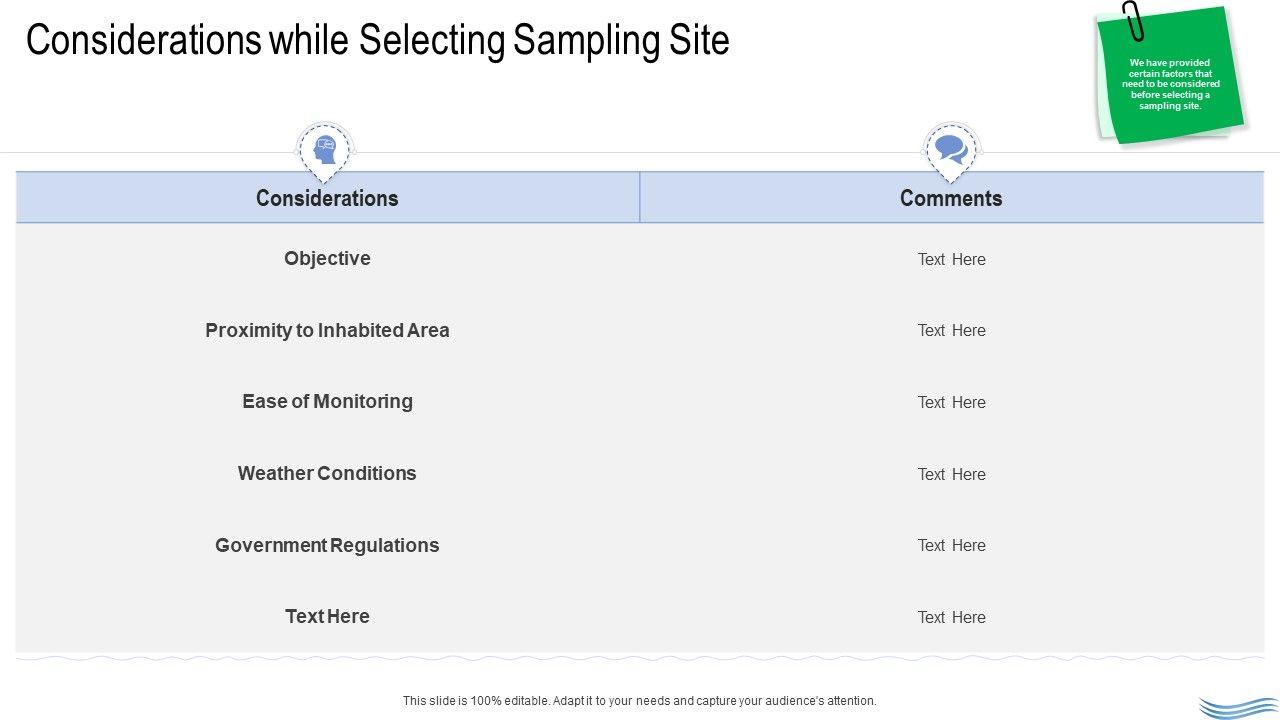Click the paperclip icon on the sticky note
The height and width of the screenshot is (720, 1280).
pyautogui.click(x=1132, y=20)
